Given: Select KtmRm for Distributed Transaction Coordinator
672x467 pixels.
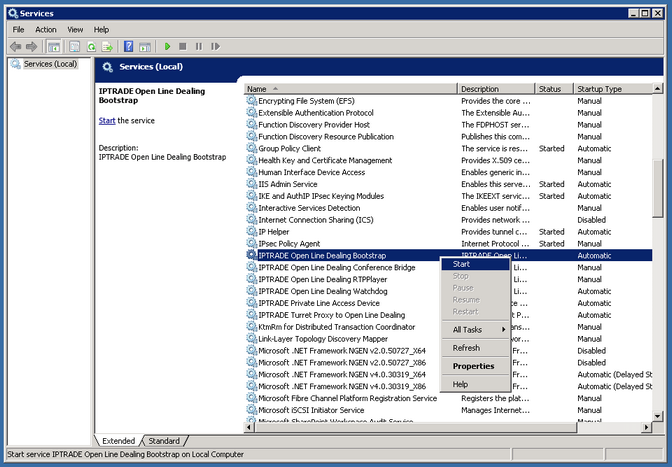Looking at the screenshot, I should pos(337,327).
